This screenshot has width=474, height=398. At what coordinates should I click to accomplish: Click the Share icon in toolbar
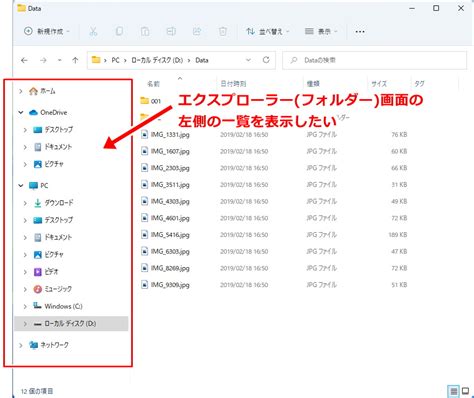tap(197, 32)
